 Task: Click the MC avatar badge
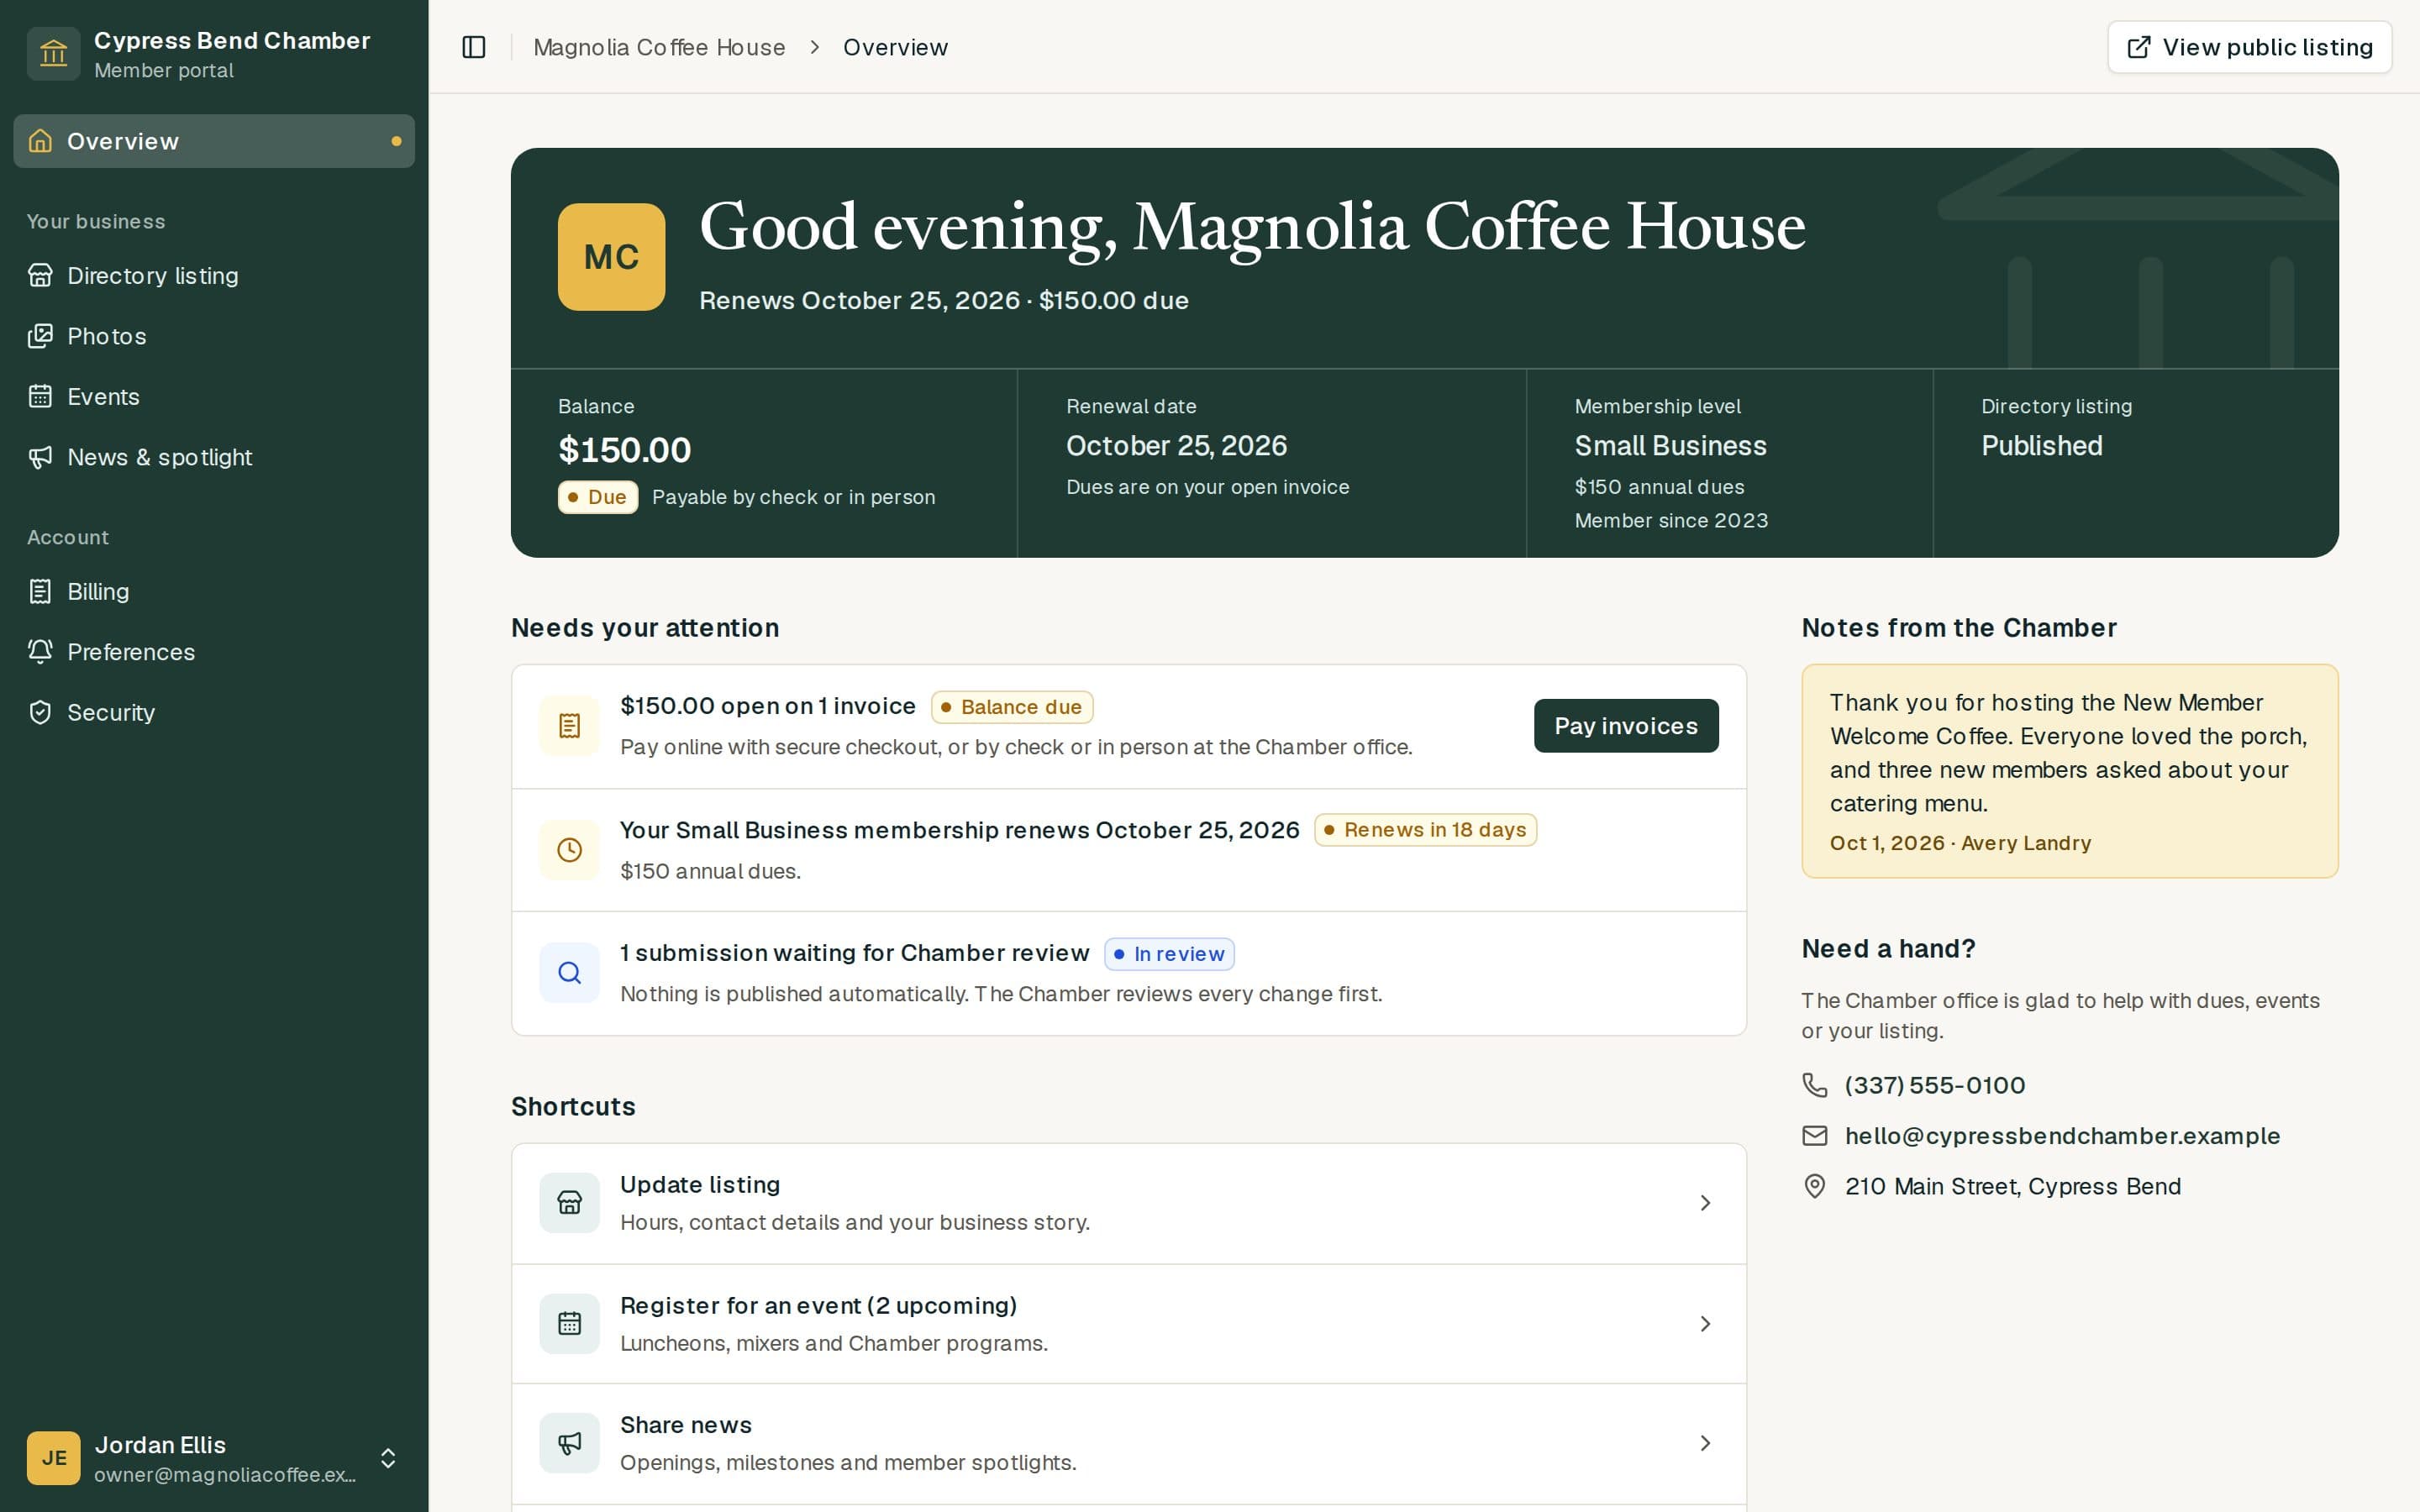click(x=611, y=257)
